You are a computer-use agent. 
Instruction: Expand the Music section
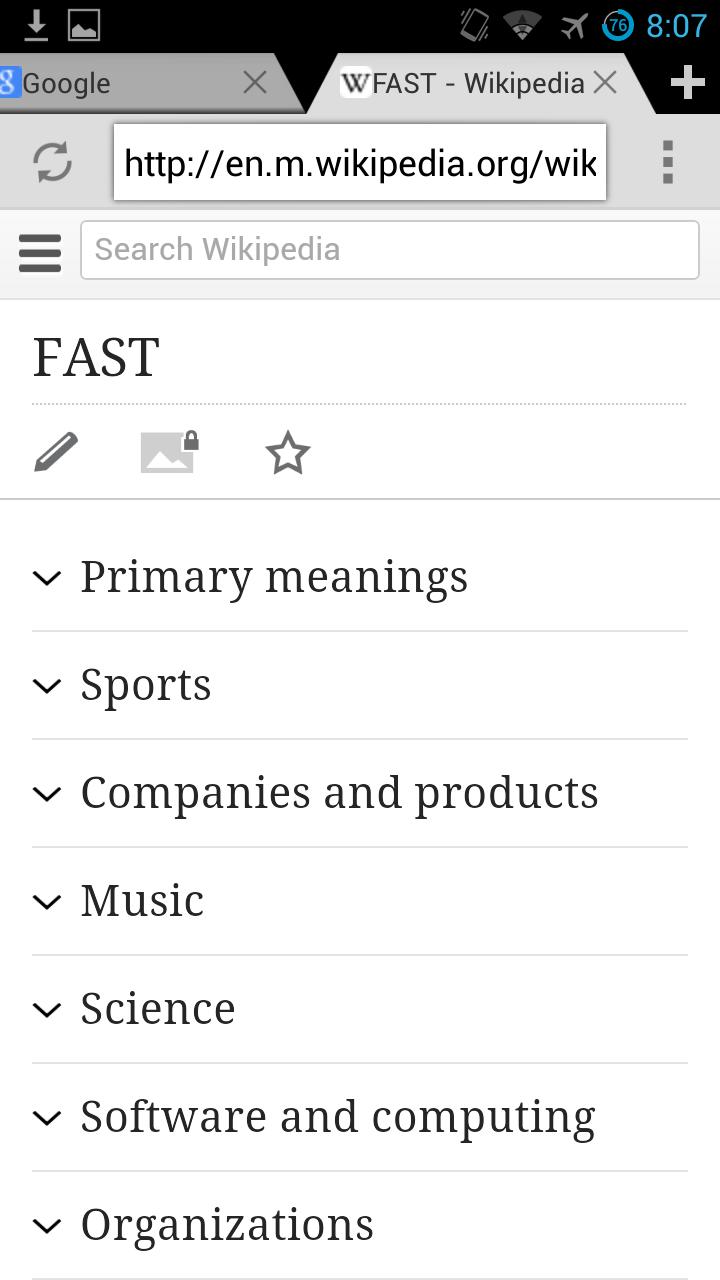[x=142, y=901]
